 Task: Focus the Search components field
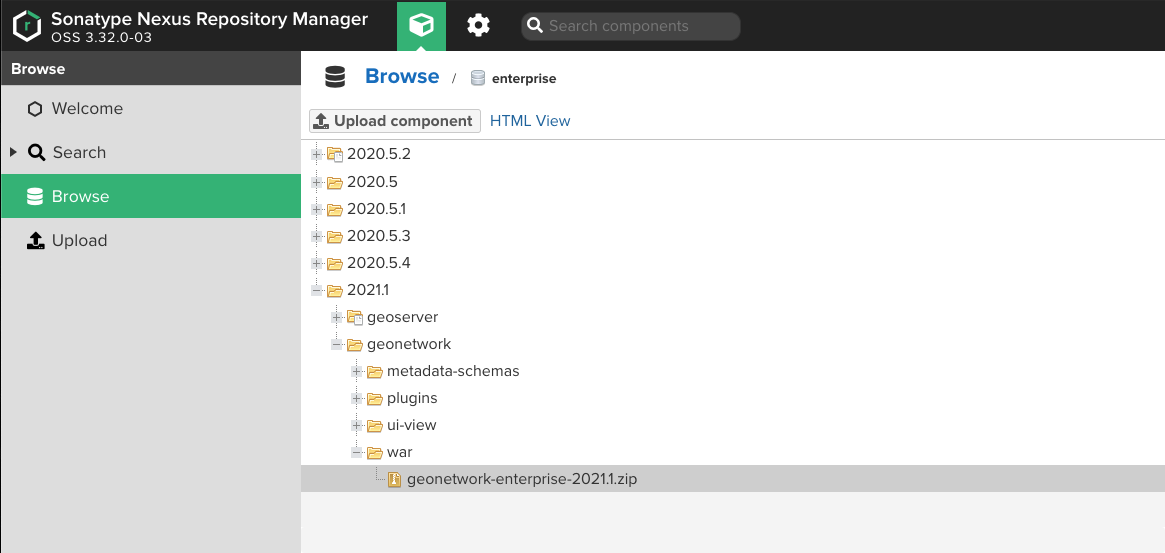631,26
